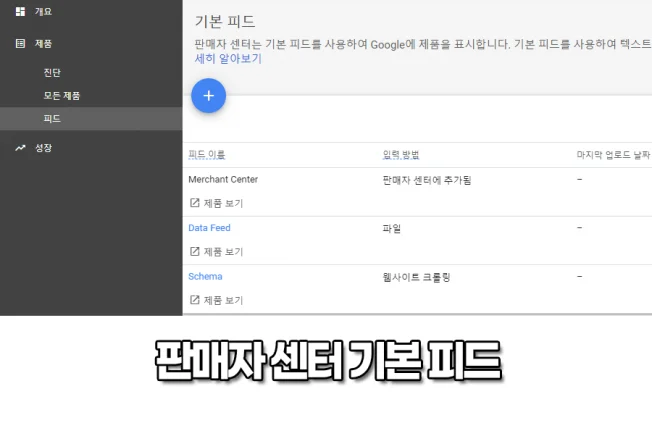Open the Schema feed link

click(x=205, y=276)
